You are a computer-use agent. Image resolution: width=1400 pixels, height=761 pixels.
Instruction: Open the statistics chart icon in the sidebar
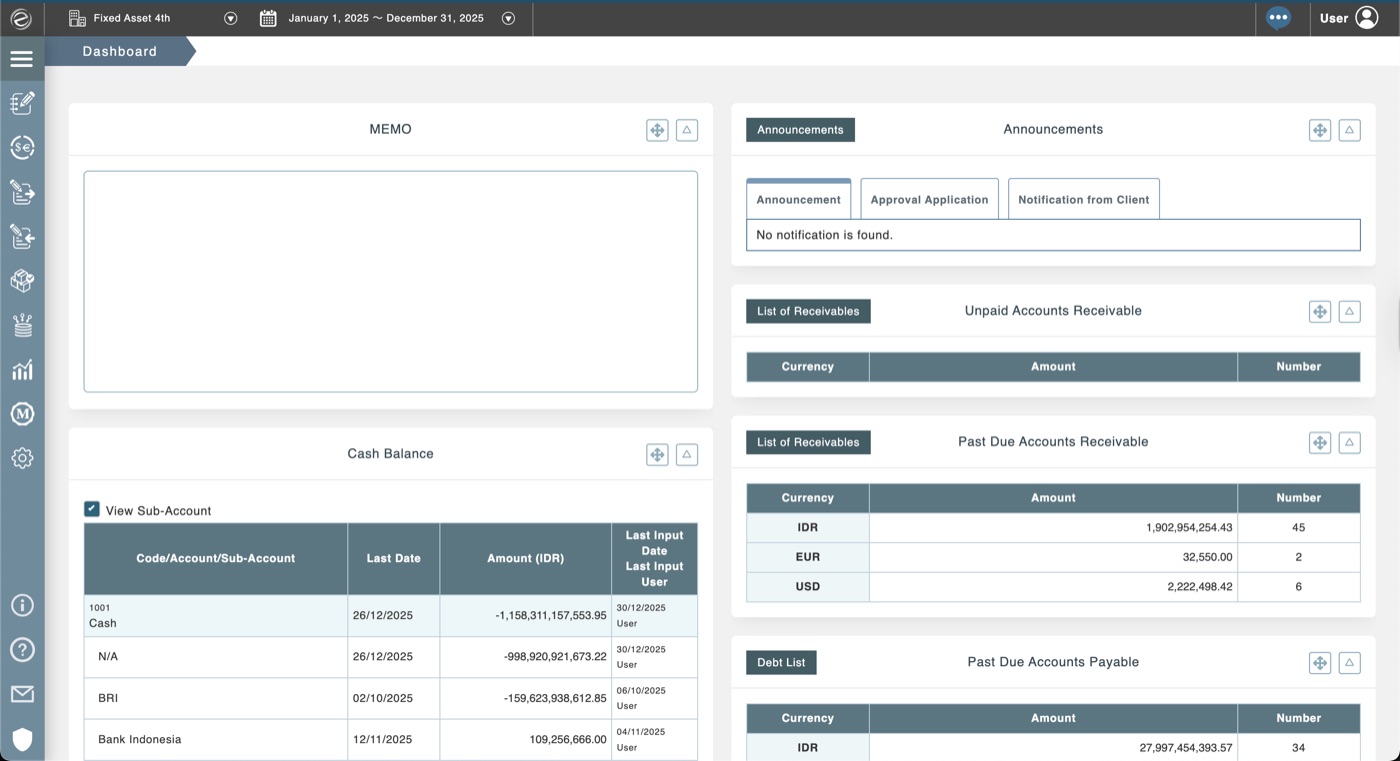pyautogui.click(x=22, y=369)
